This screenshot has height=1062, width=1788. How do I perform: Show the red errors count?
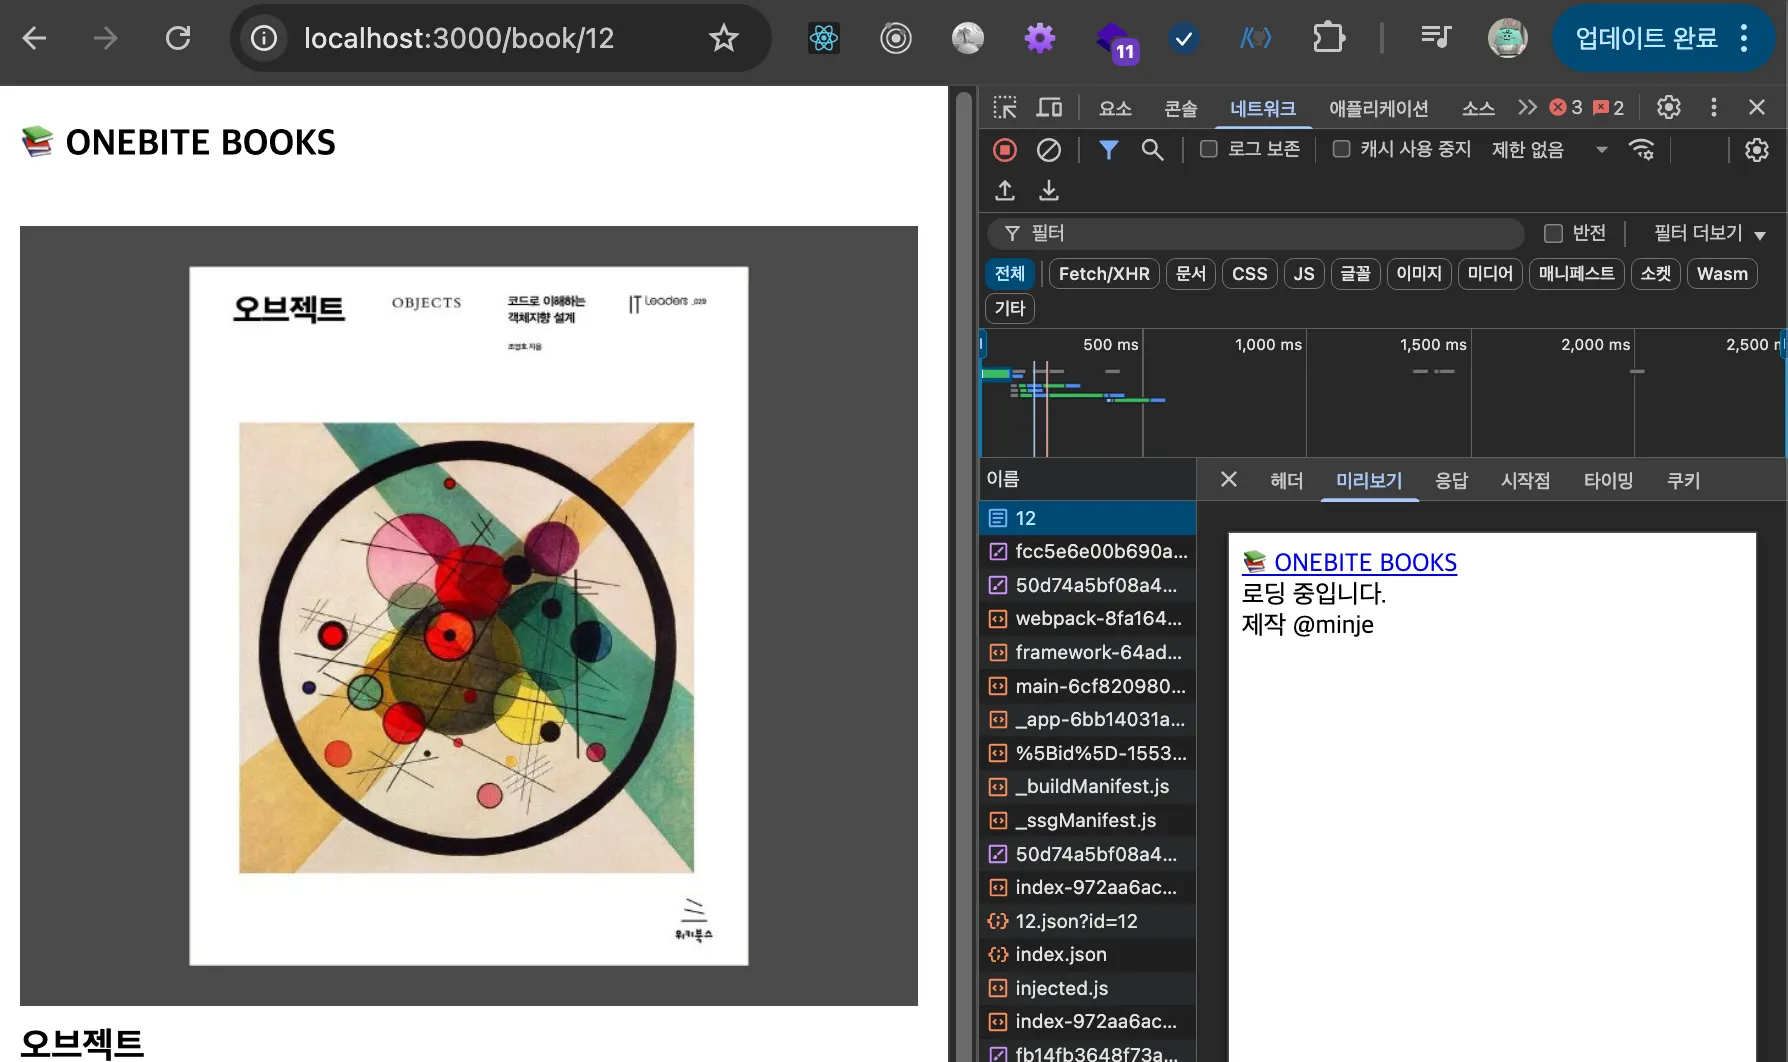pyautogui.click(x=1566, y=107)
